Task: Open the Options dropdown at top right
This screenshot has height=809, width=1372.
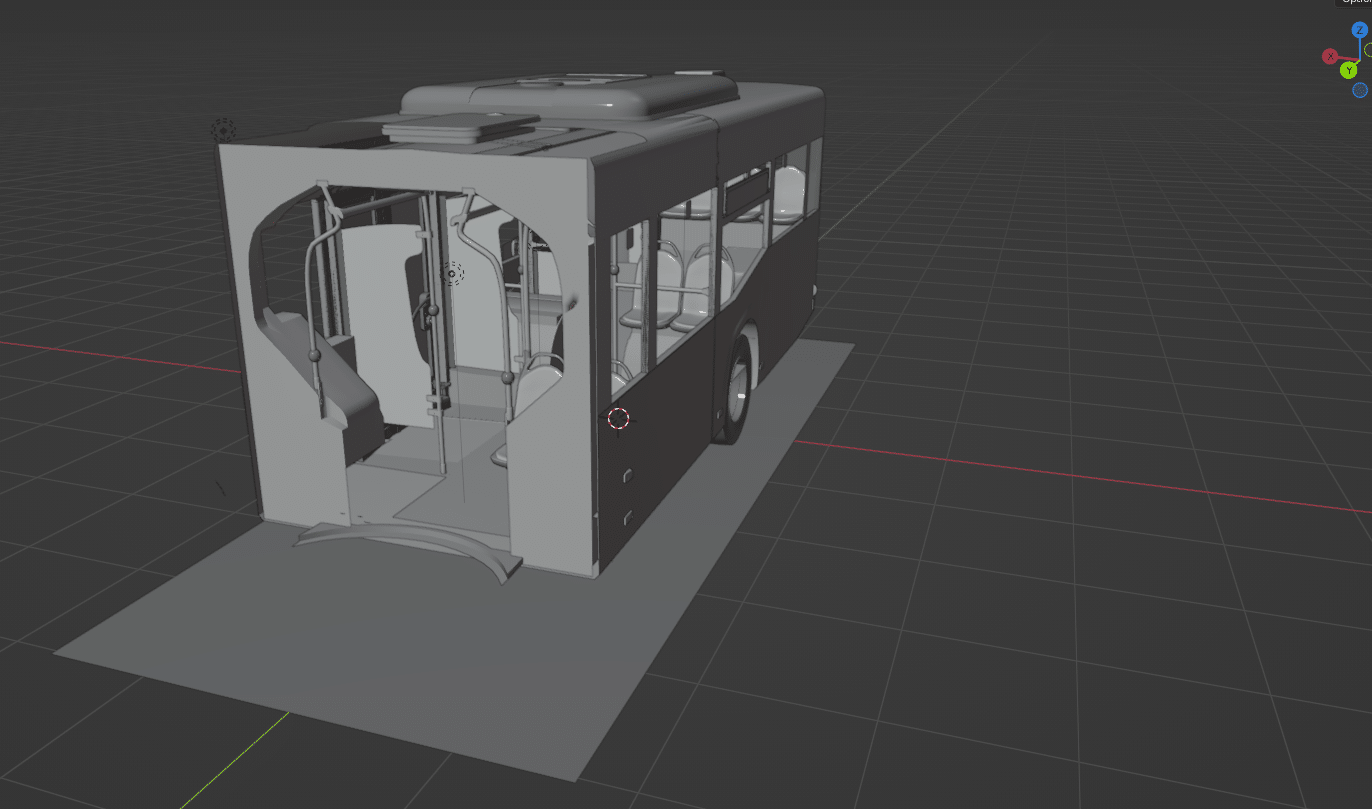Action: [1356, 3]
